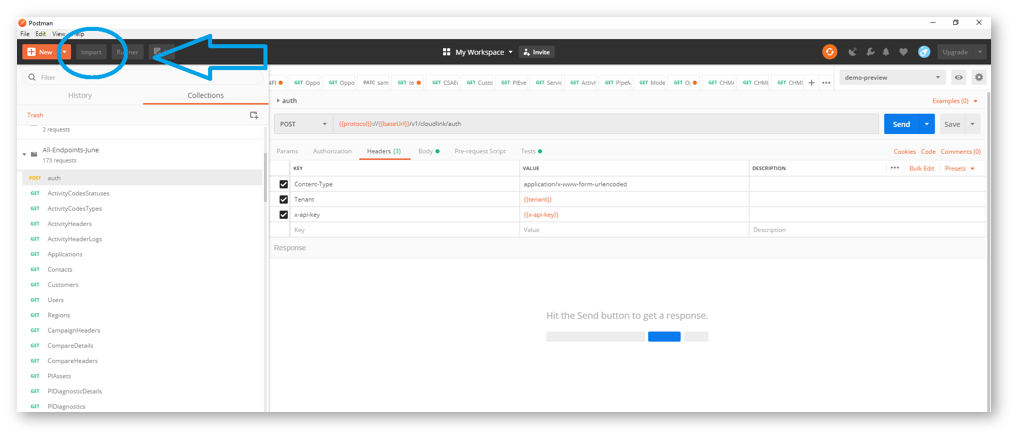Screen dimensions: 1017x438
Task: Open the Examples (0) dropdown
Action: (x=955, y=101)
